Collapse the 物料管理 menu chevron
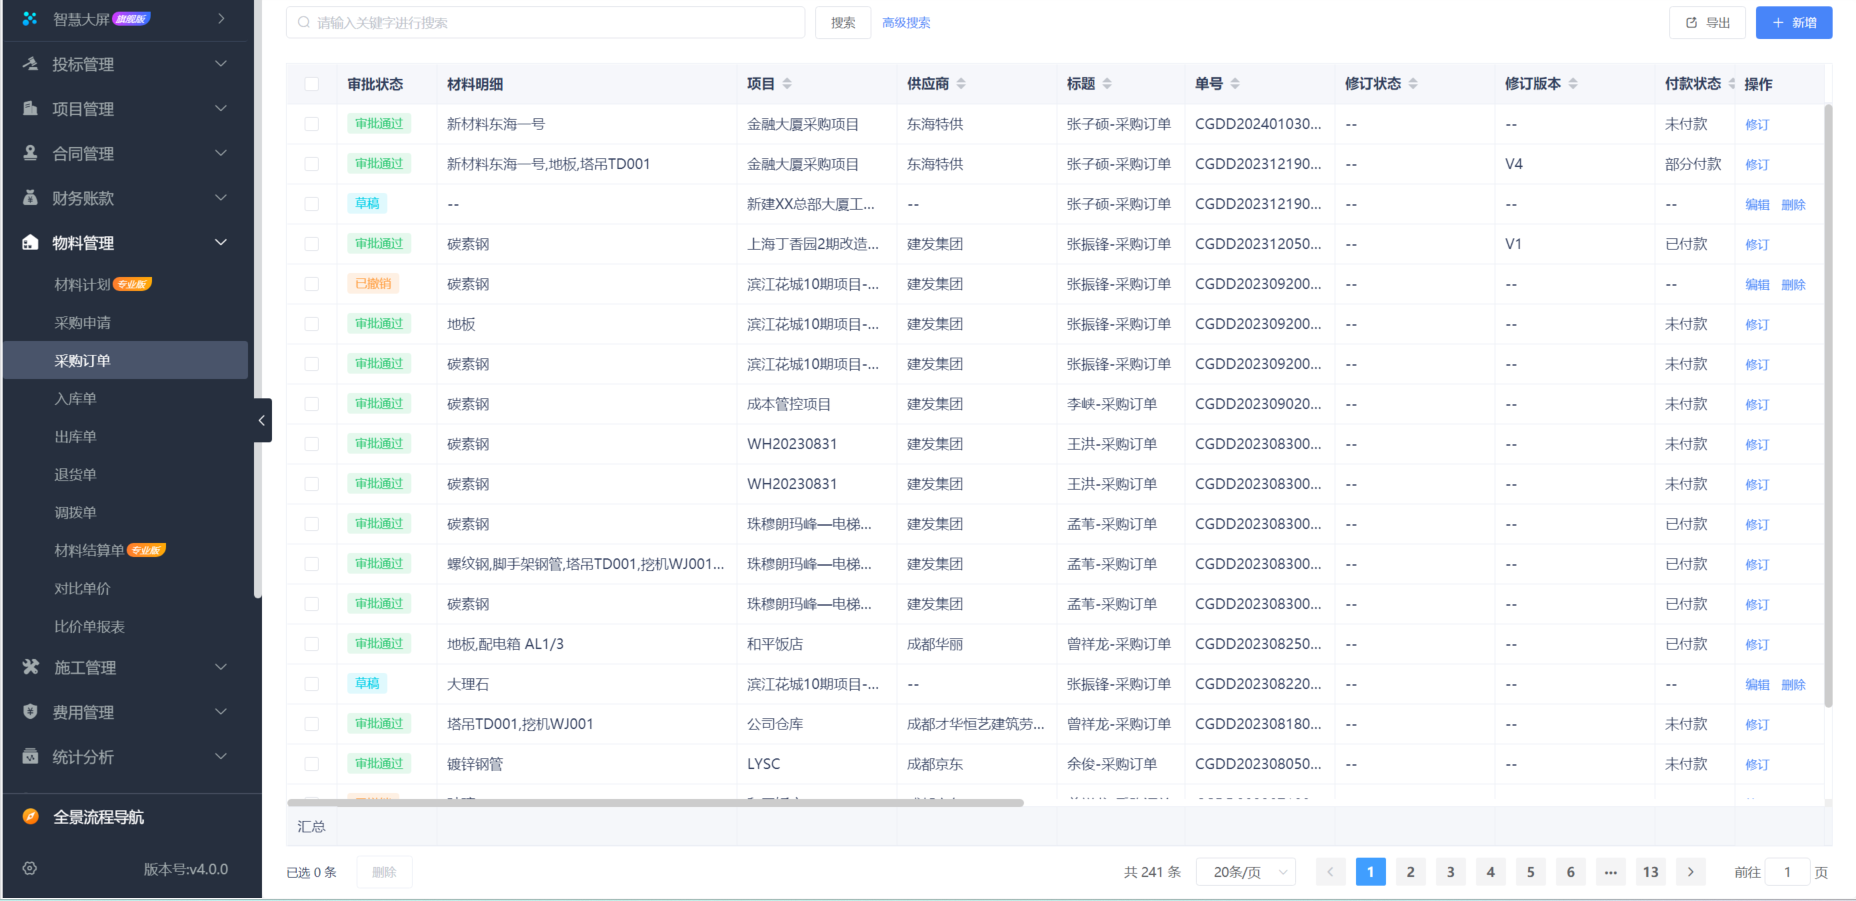 220,242
